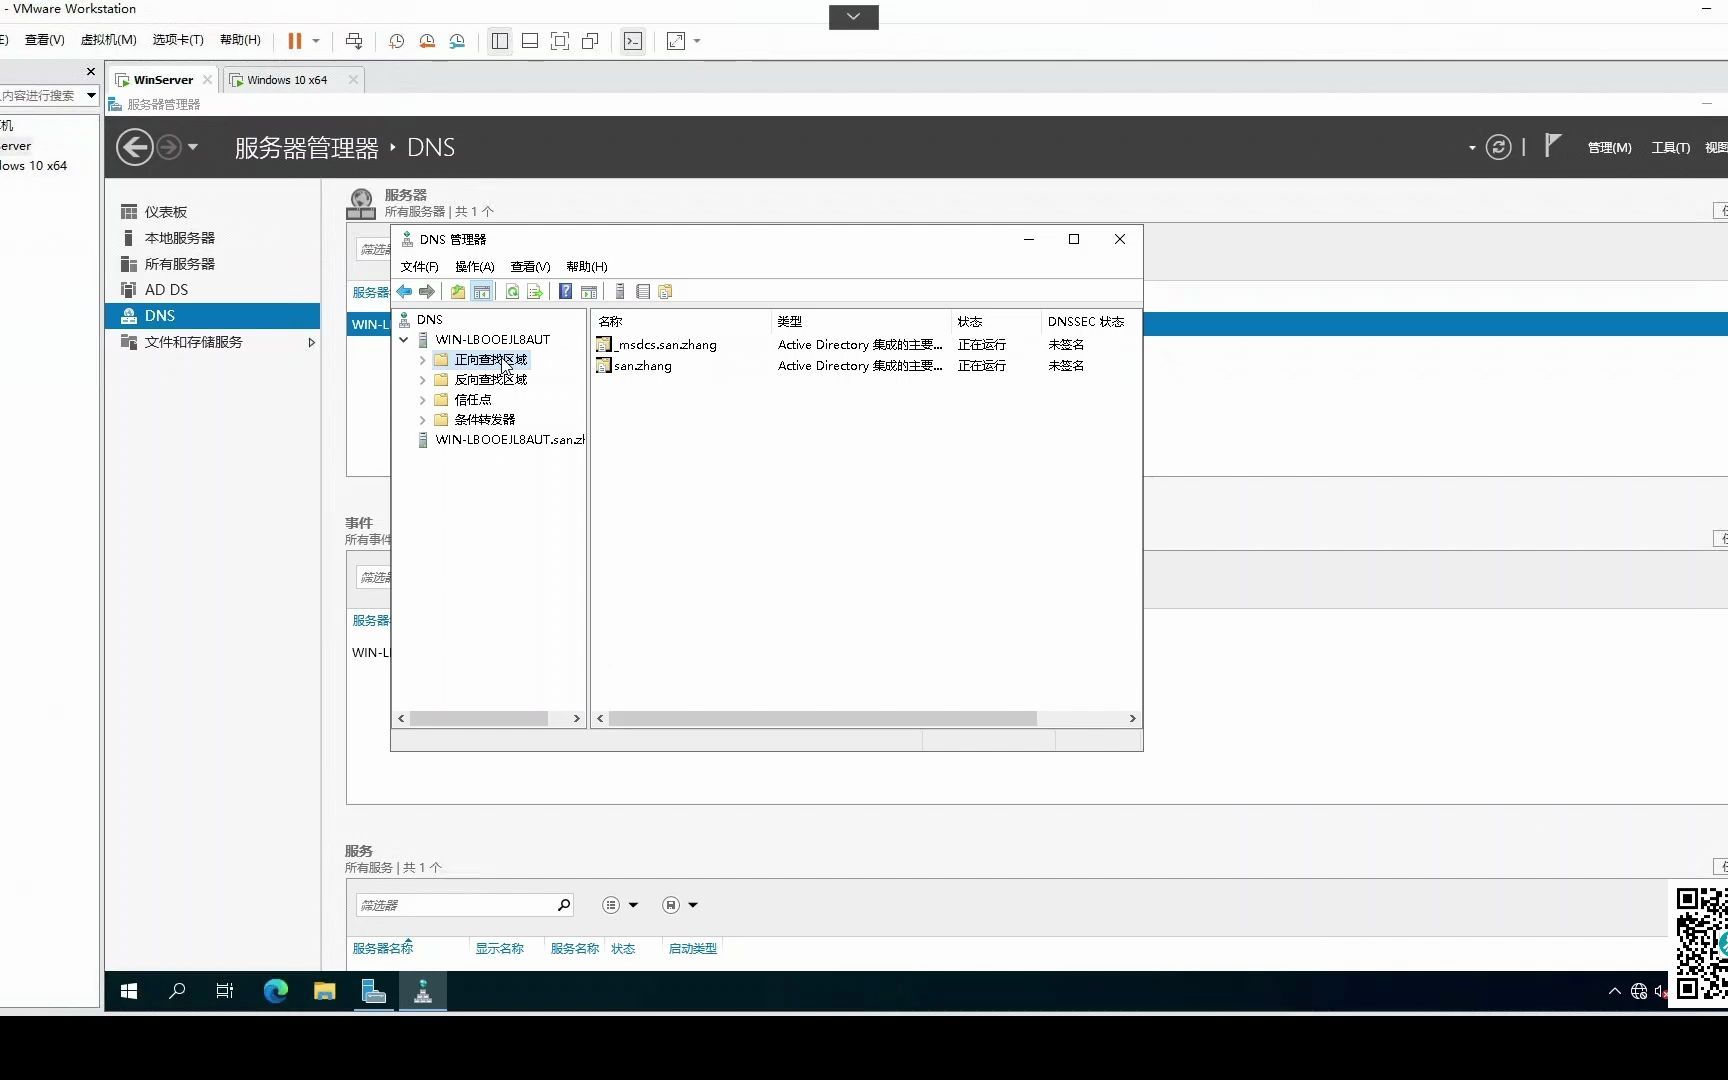Viewport: 1728px width, 1080px height.
Task: Open 本地服务器 in Server Manager sidebar
Action: (x=180, y=238)
